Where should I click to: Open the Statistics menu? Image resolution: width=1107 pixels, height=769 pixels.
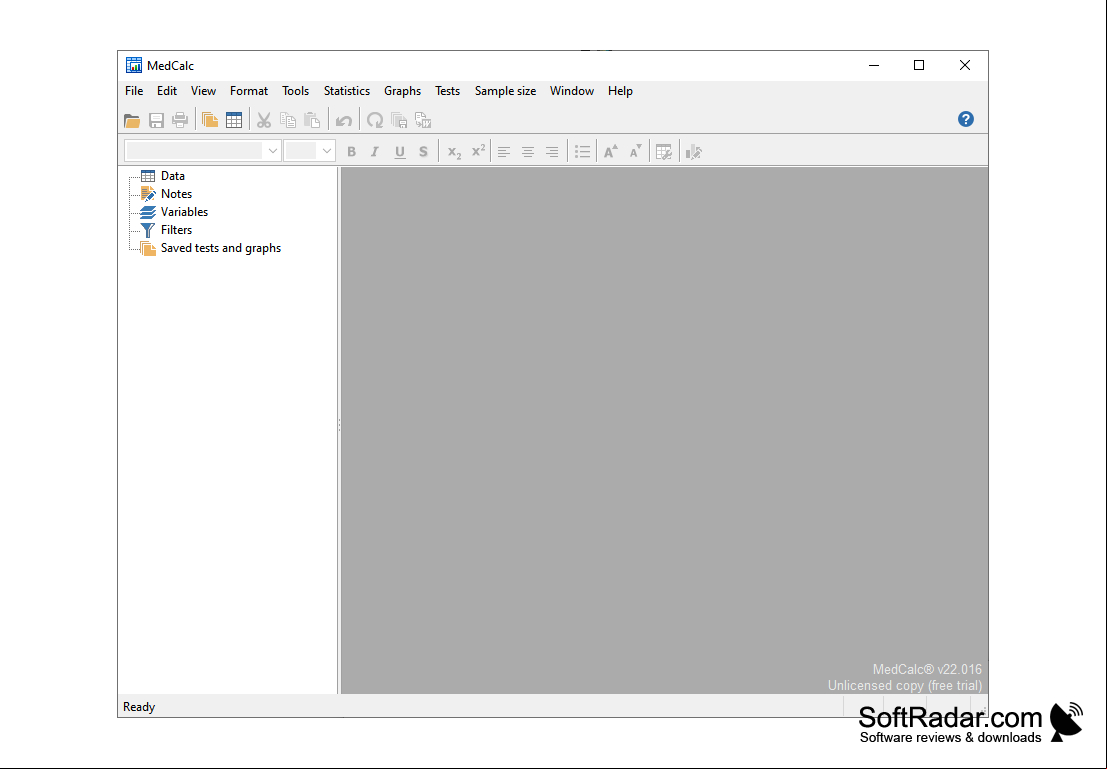(347, 91)
